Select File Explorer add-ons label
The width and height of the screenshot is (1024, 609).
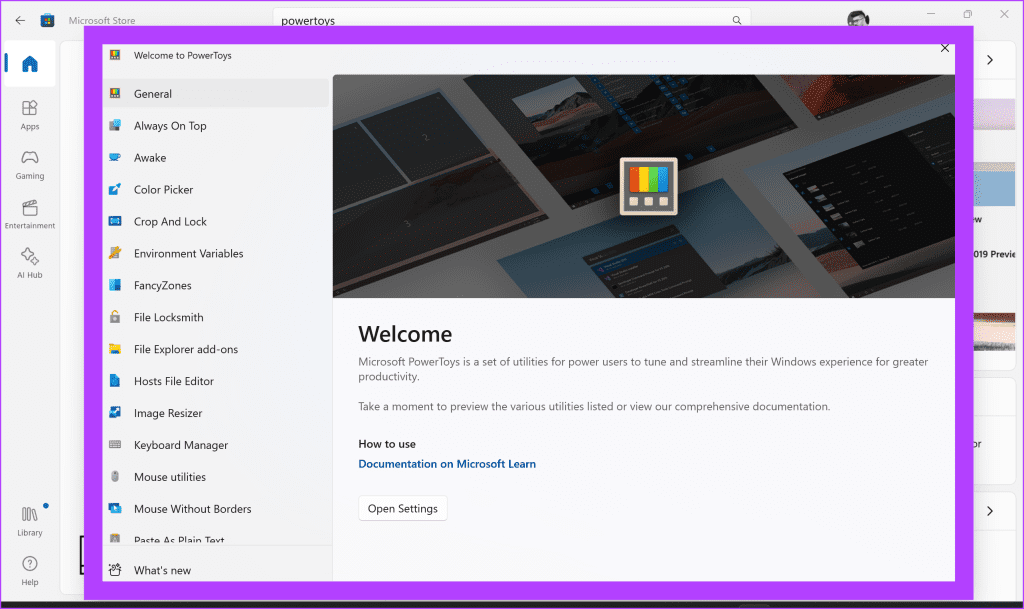click(x=186, y=349)
